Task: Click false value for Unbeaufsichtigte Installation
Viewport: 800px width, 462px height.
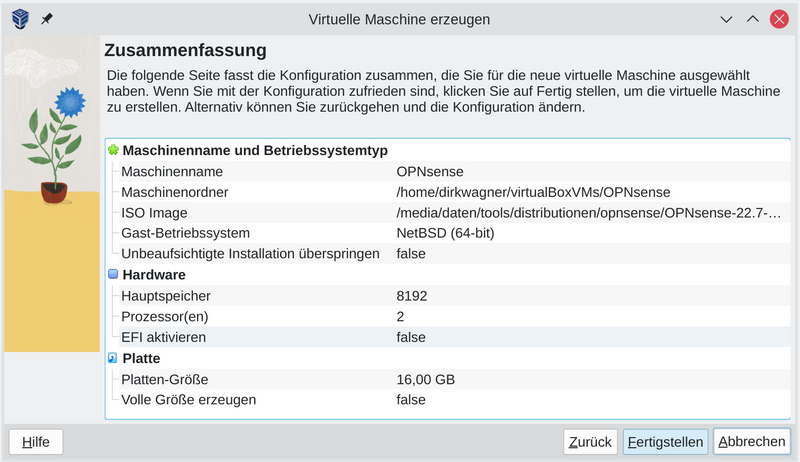Action: click(411, 253)
